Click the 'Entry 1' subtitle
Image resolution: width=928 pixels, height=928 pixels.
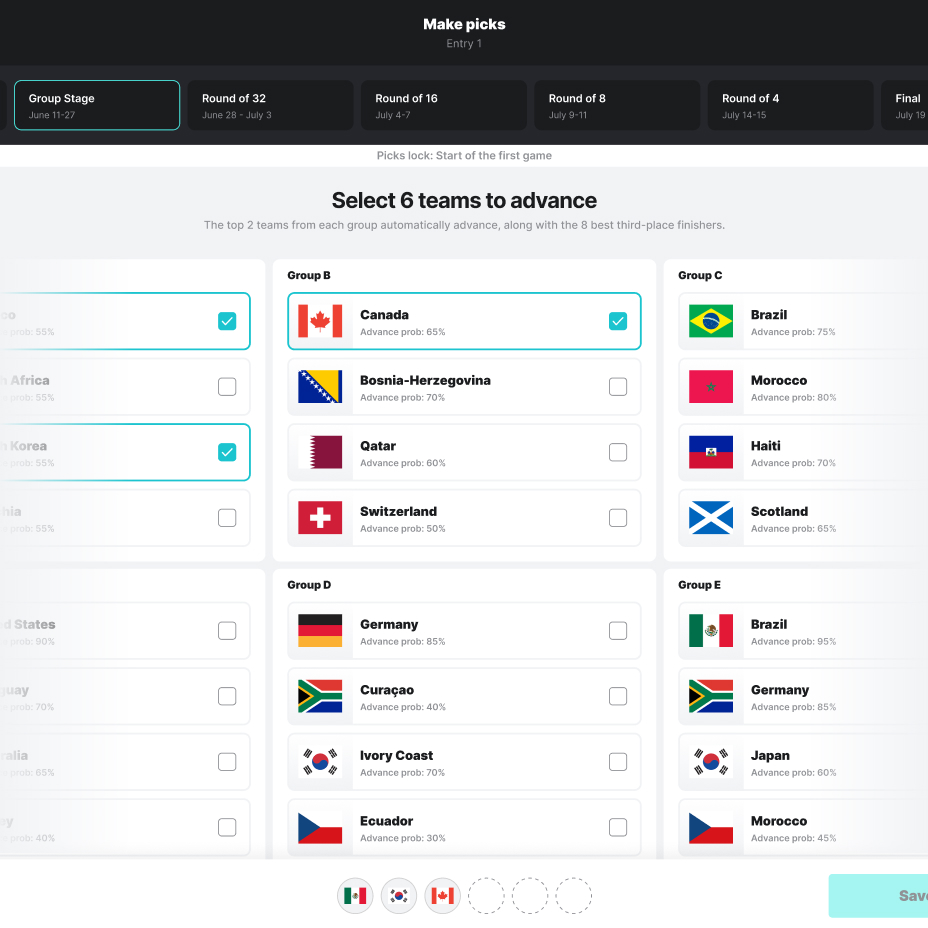pos(464,44)
